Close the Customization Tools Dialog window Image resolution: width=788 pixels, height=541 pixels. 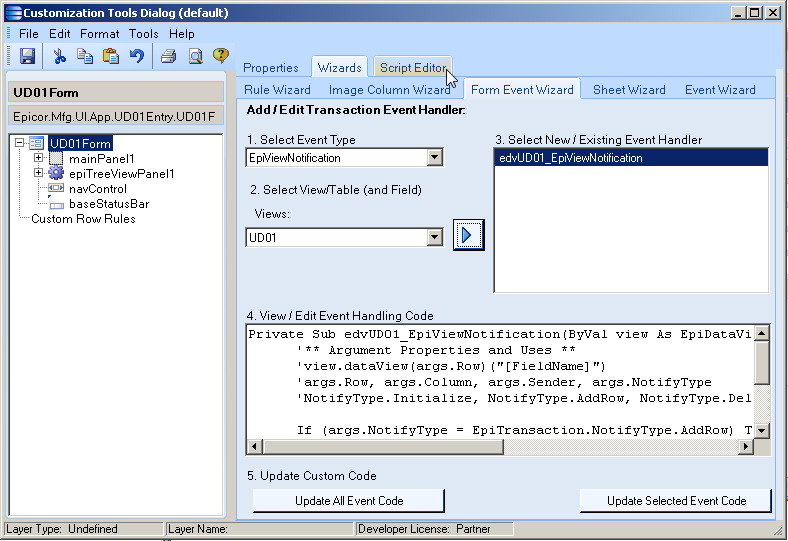click(x=772, y=13)
